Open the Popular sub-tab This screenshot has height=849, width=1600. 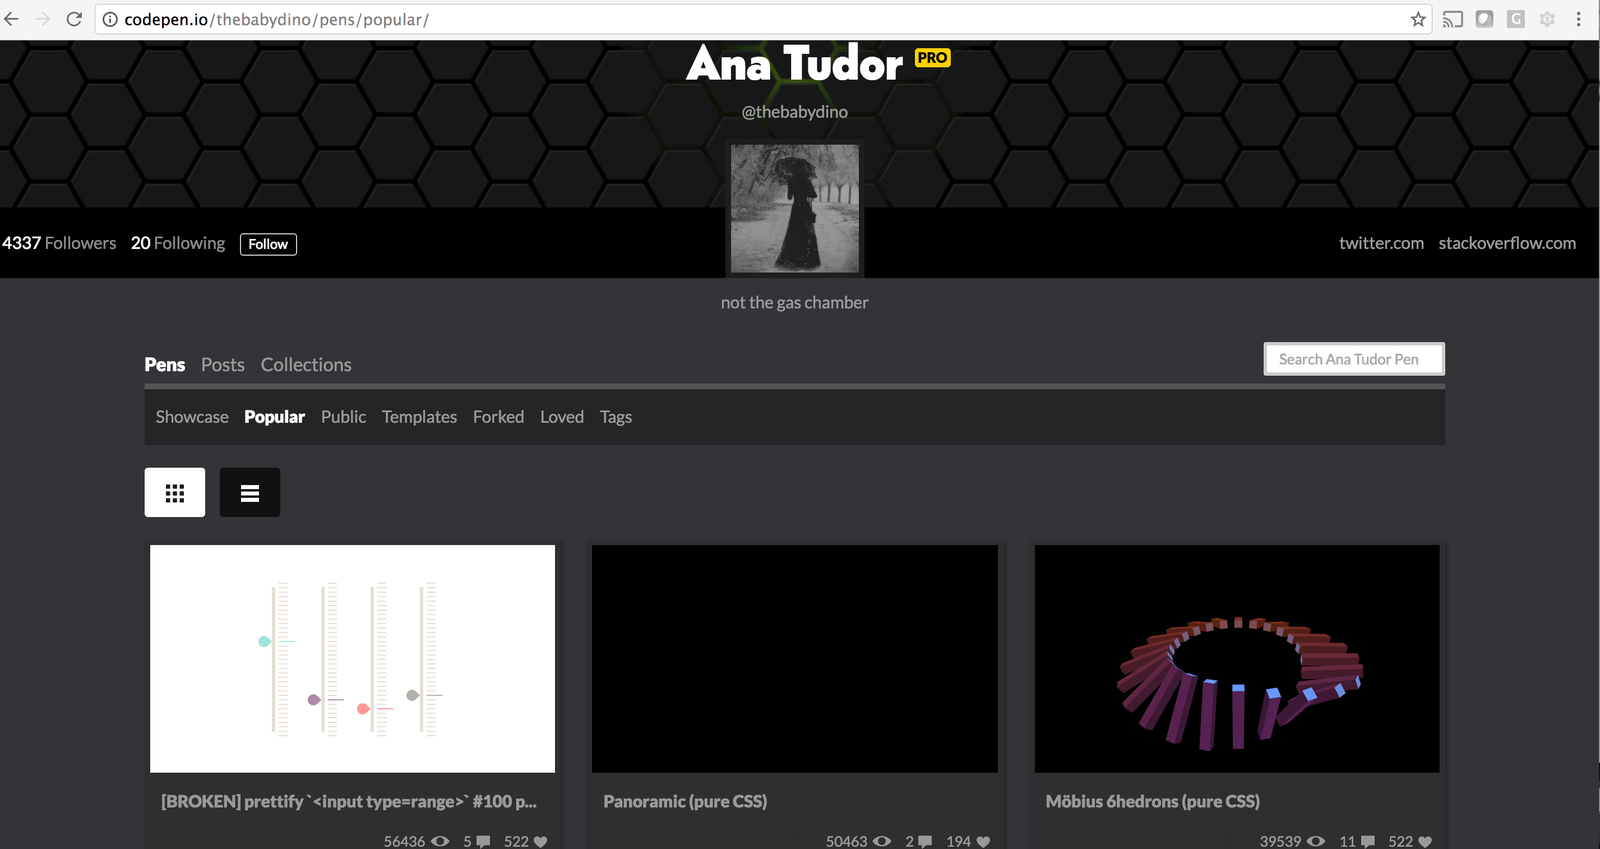[274, 417]
